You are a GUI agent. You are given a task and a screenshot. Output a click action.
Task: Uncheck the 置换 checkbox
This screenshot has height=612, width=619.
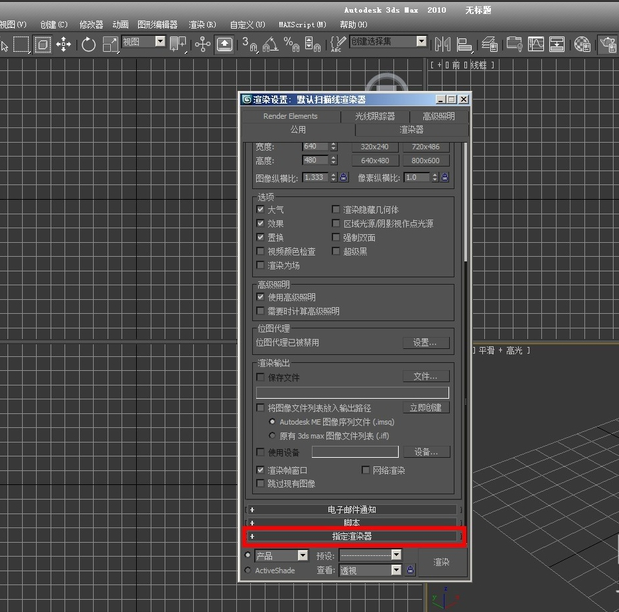pos(260,237)
